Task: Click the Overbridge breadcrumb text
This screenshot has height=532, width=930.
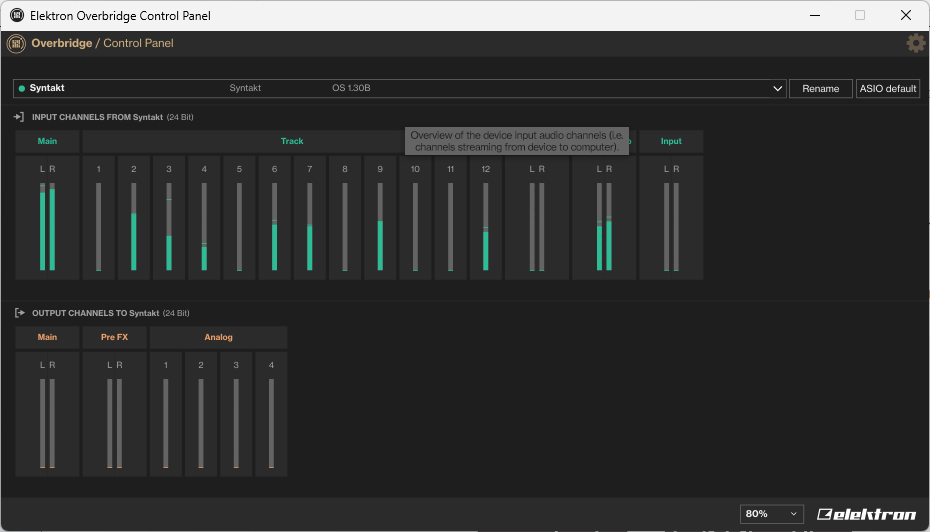Action: 61,43
